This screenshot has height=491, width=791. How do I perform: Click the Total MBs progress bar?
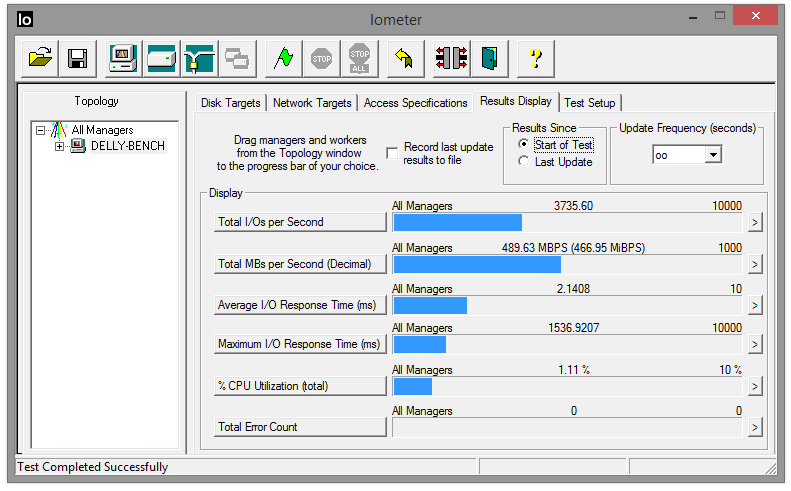point(568,264)
